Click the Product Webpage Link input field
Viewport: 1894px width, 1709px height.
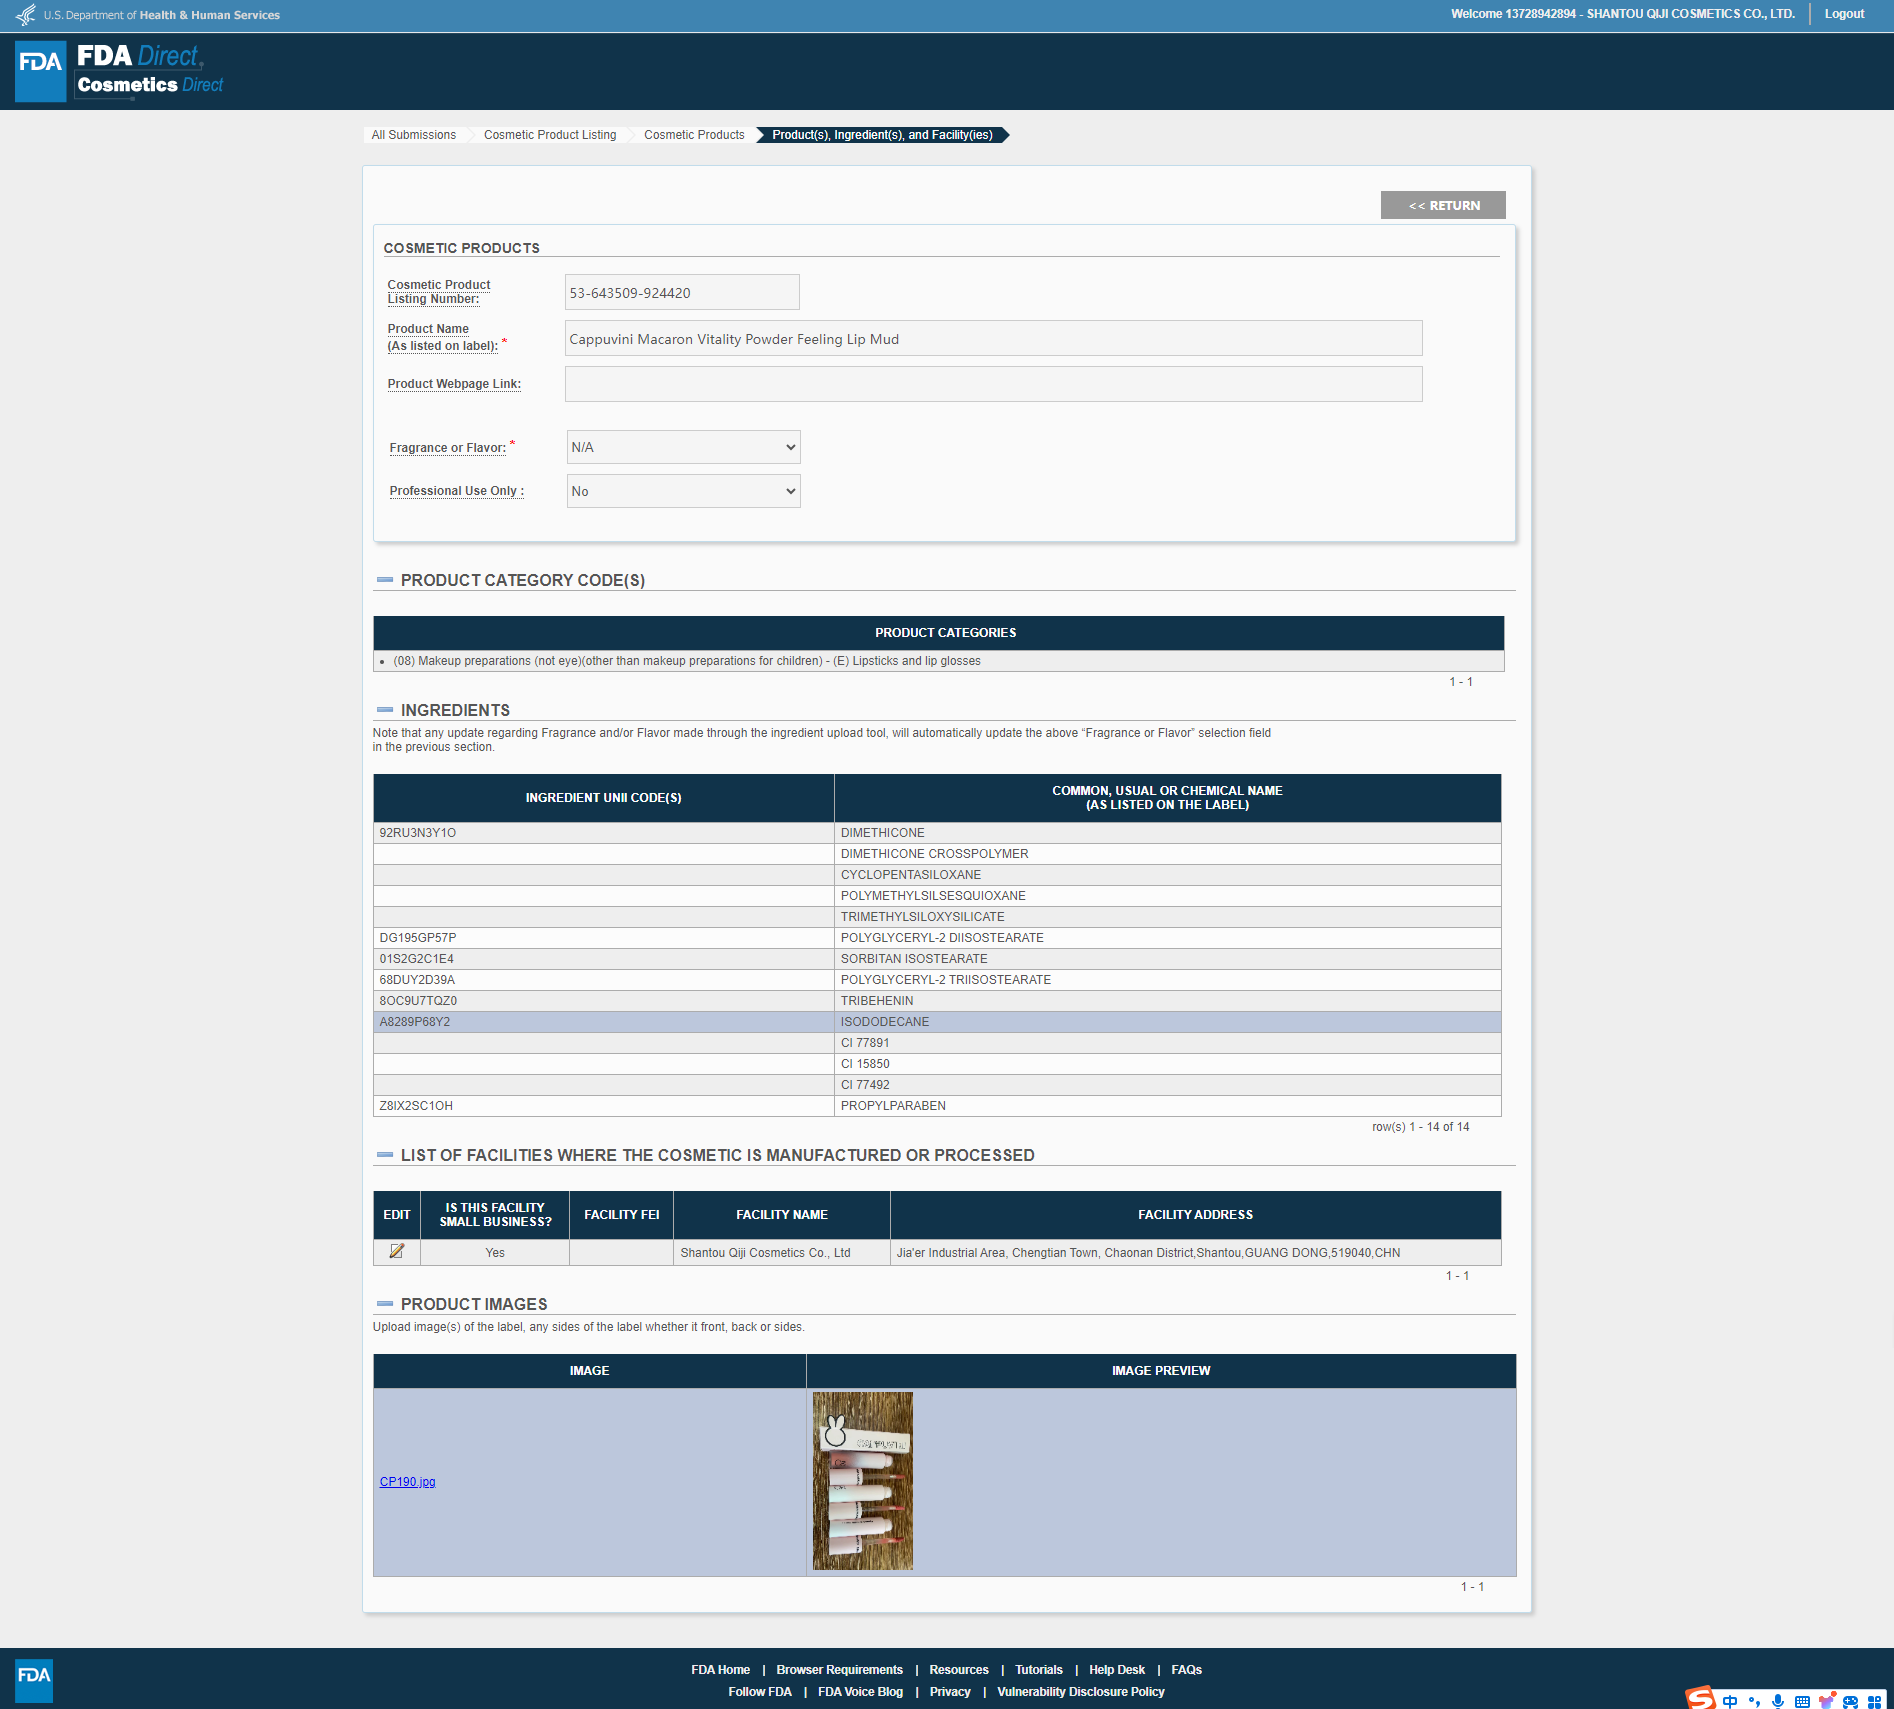993,384
